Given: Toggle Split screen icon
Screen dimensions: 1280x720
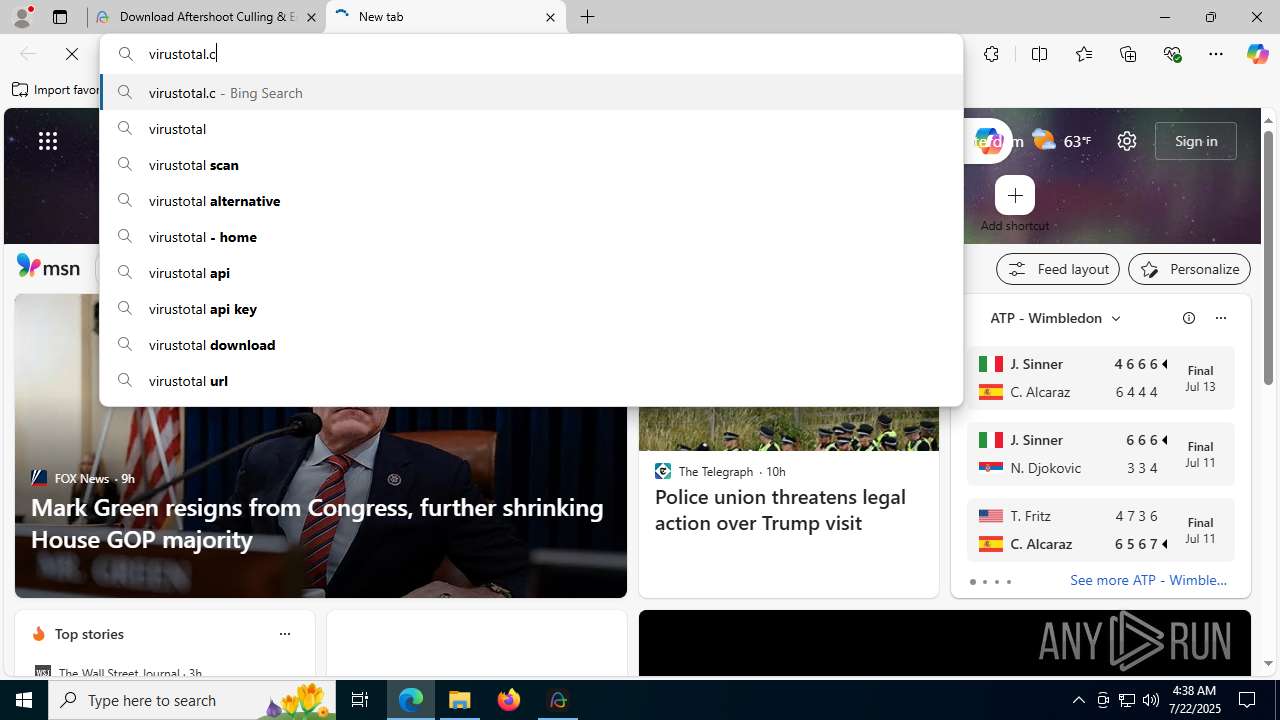Looking at the screenshot, I should point(1039,54).
